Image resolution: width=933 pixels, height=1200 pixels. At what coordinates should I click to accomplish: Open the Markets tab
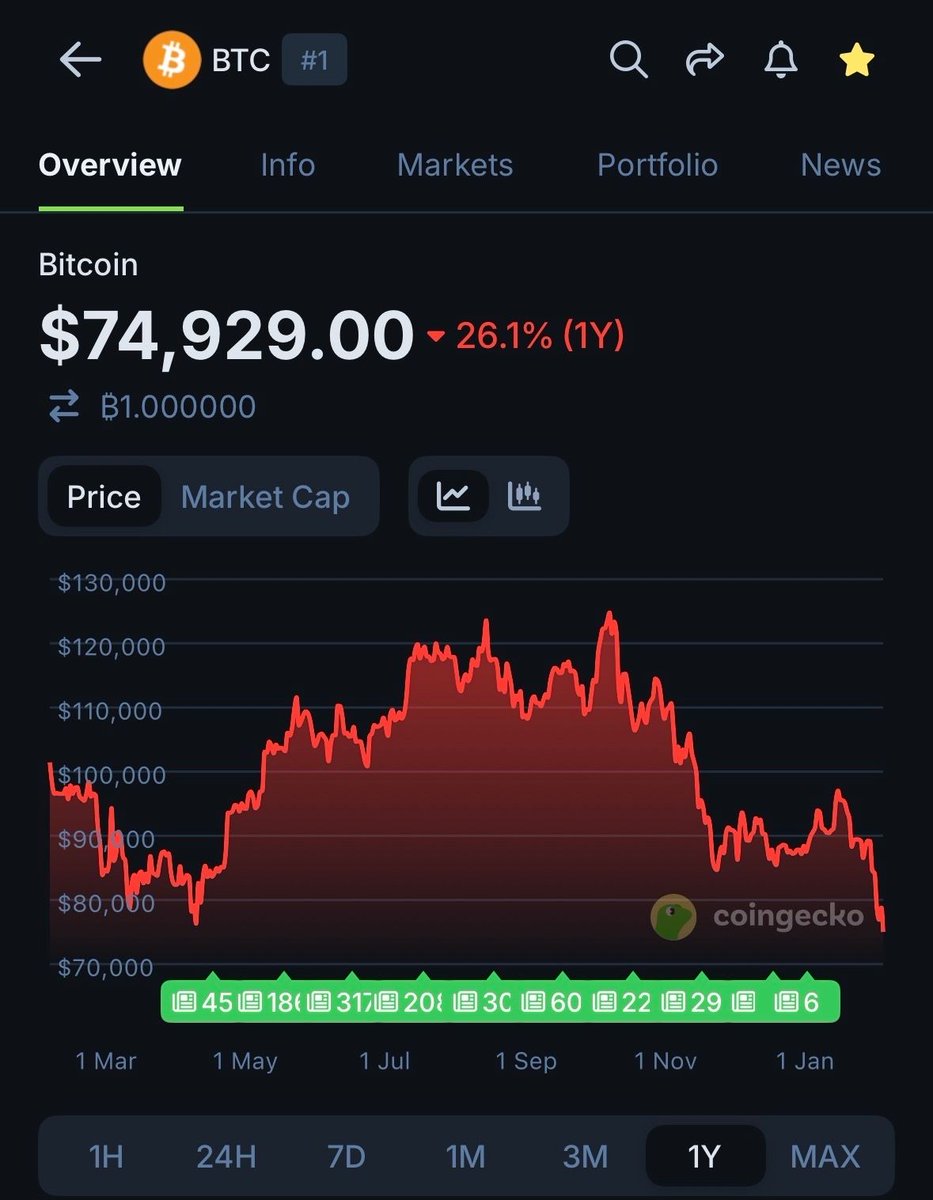click(x=455, y=165)
